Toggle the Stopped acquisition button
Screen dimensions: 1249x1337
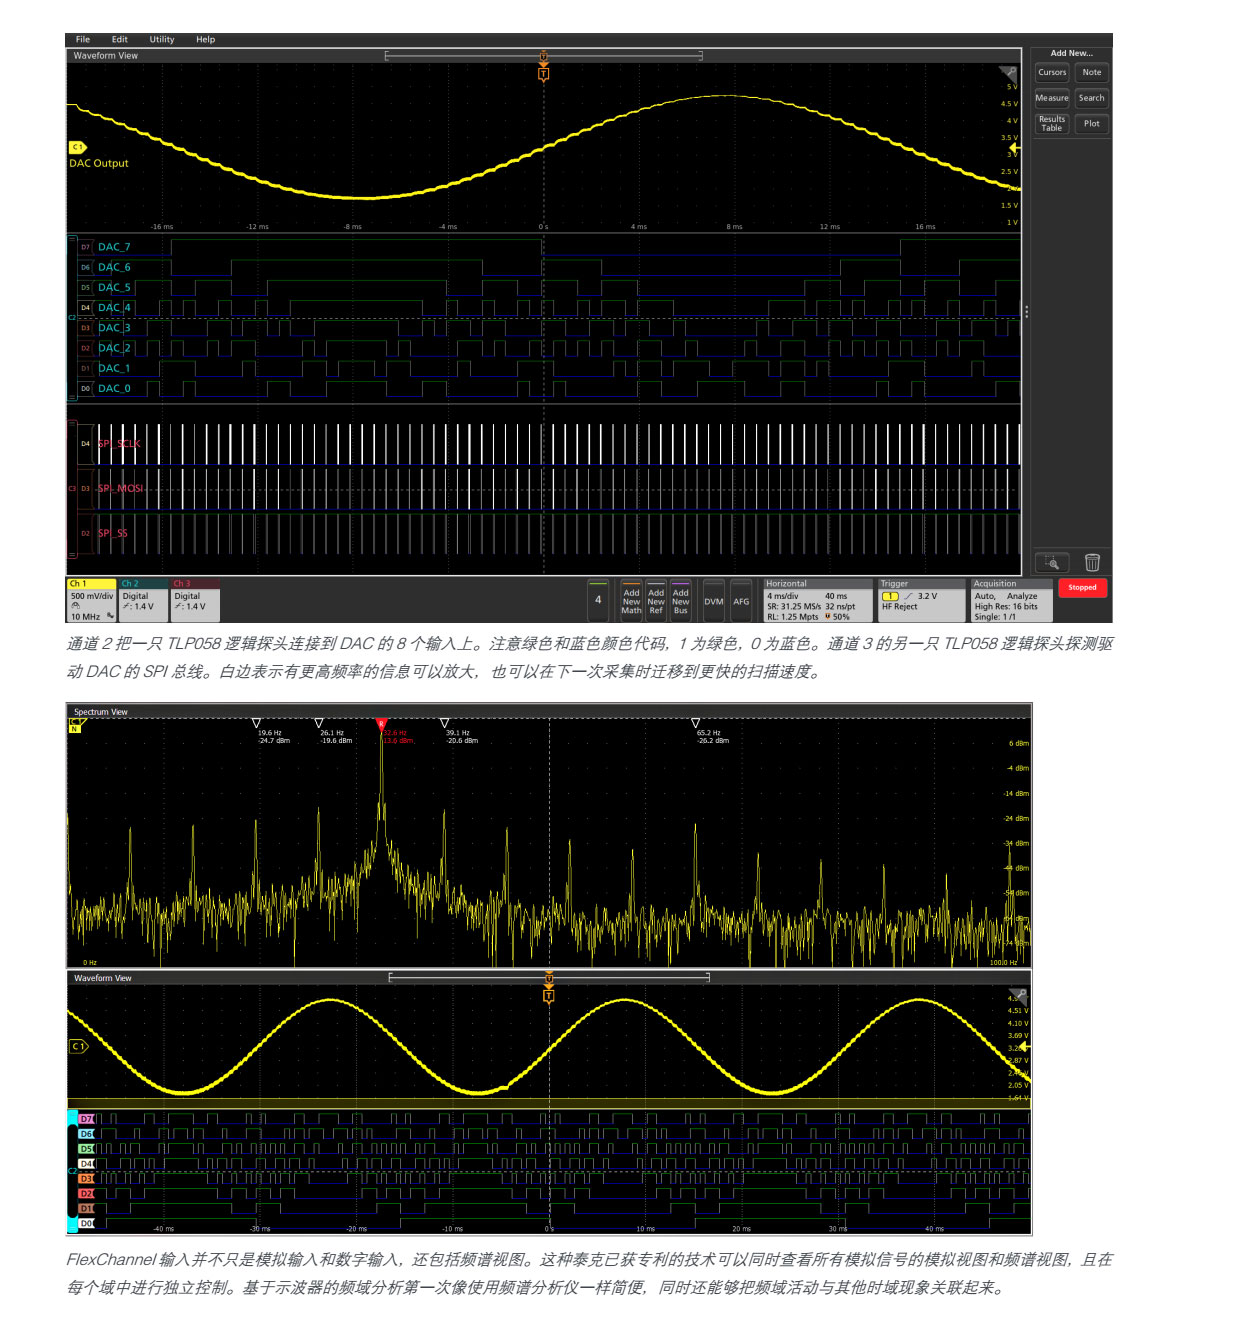(x=1082, y=588)
